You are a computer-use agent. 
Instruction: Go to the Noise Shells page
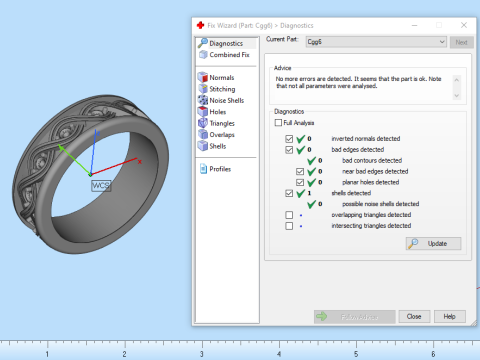[227, 100]
